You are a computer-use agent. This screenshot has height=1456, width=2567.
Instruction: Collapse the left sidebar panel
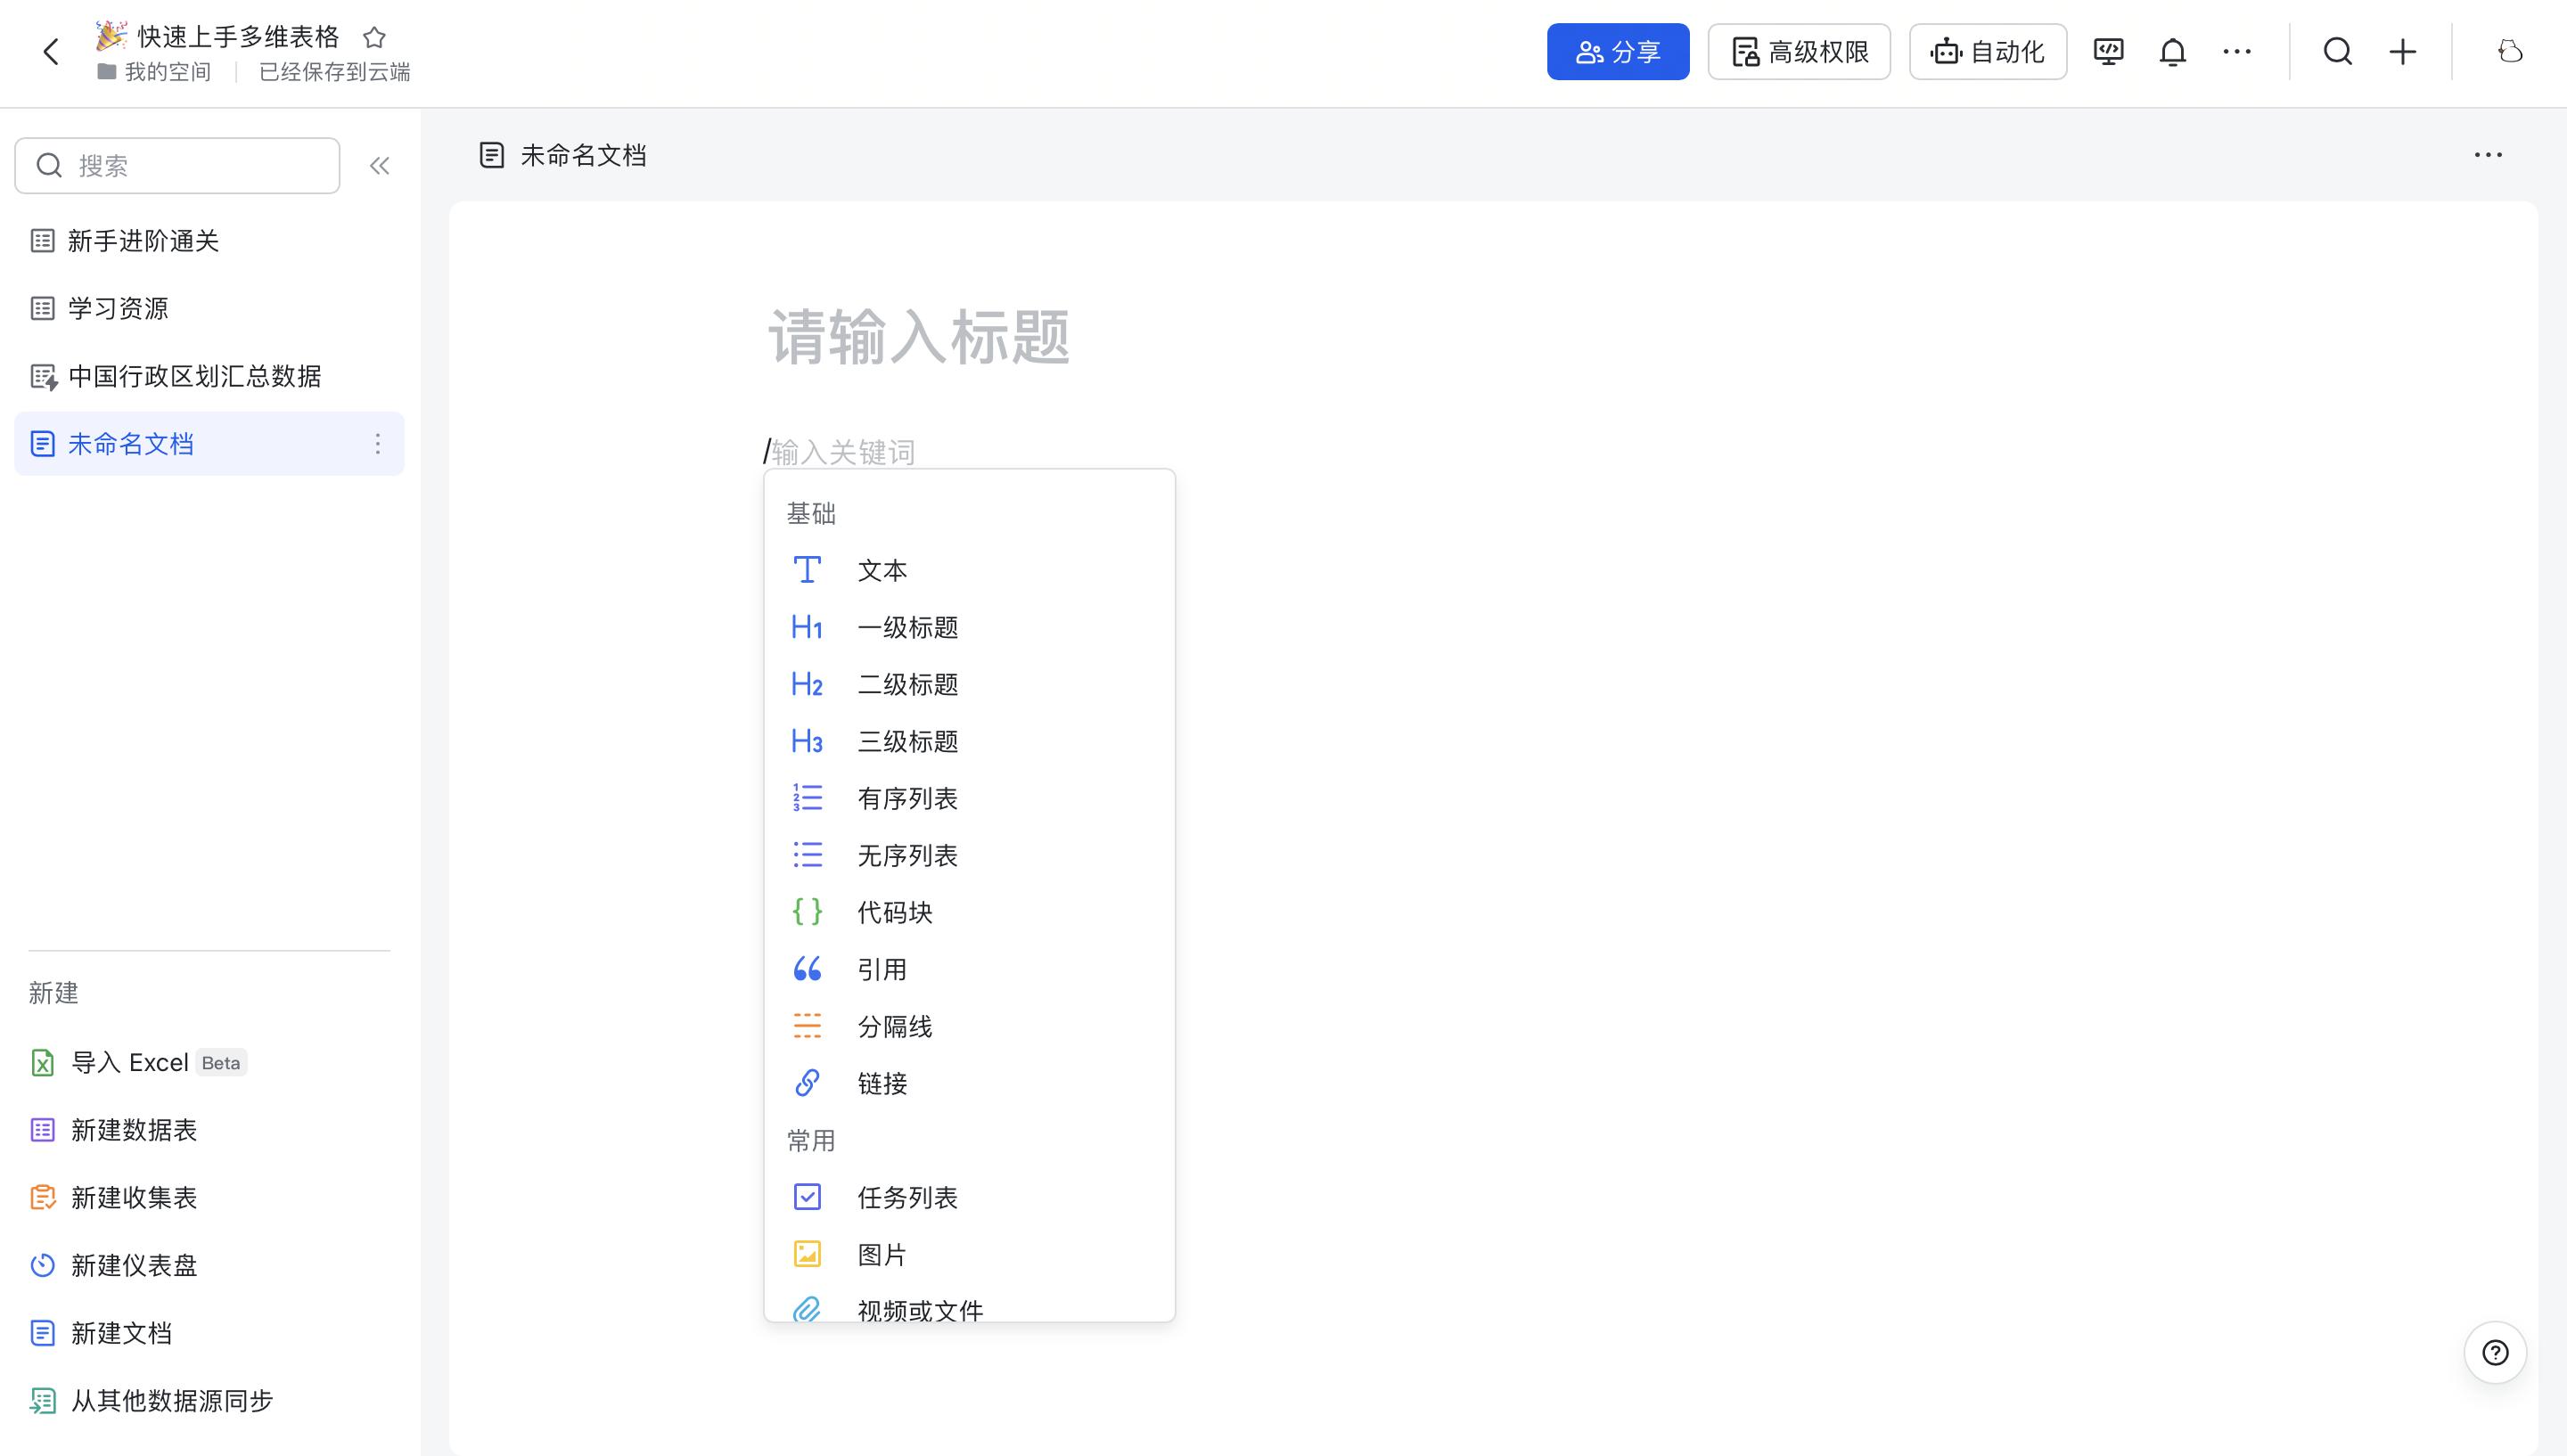pos(379,166)
